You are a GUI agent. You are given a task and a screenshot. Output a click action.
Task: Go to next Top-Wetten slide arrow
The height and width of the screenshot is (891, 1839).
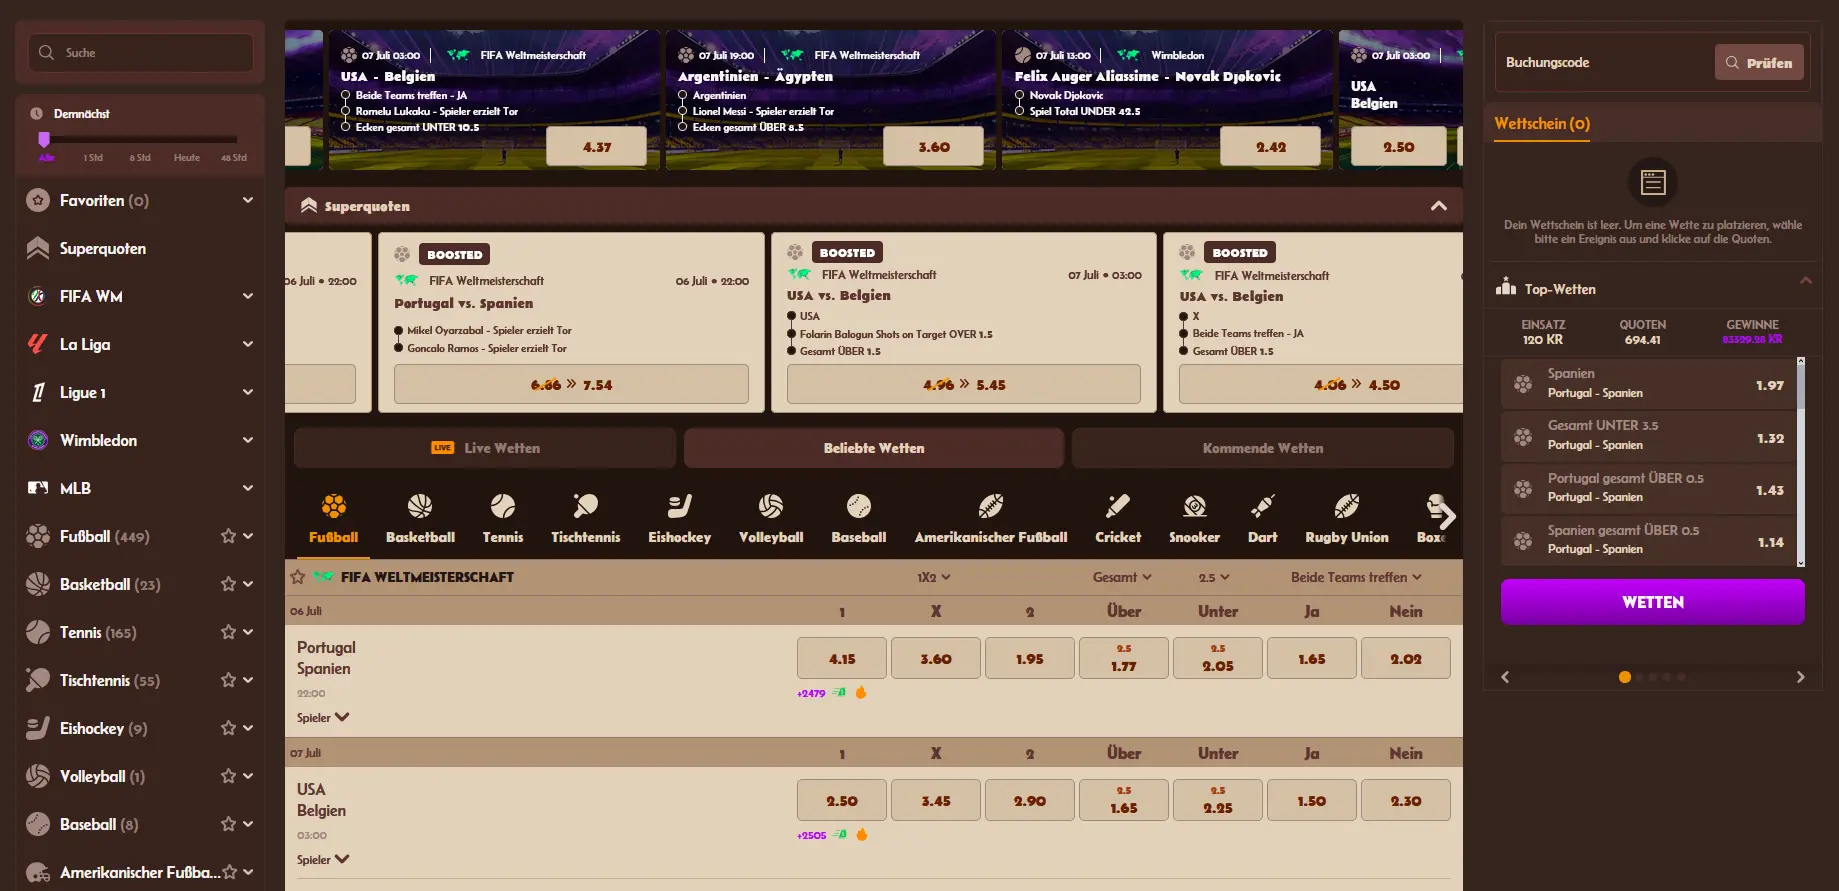1801,677
